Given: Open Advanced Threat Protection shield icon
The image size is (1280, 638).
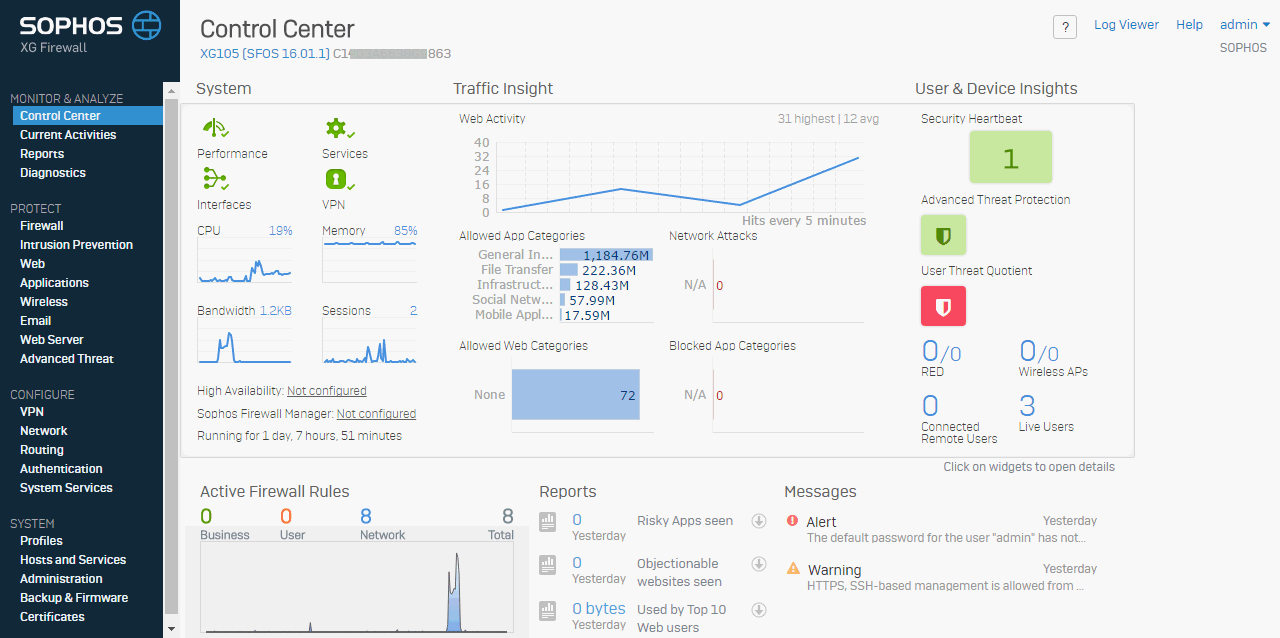Looking at the screenshot, I should click(x=943, y=236).
